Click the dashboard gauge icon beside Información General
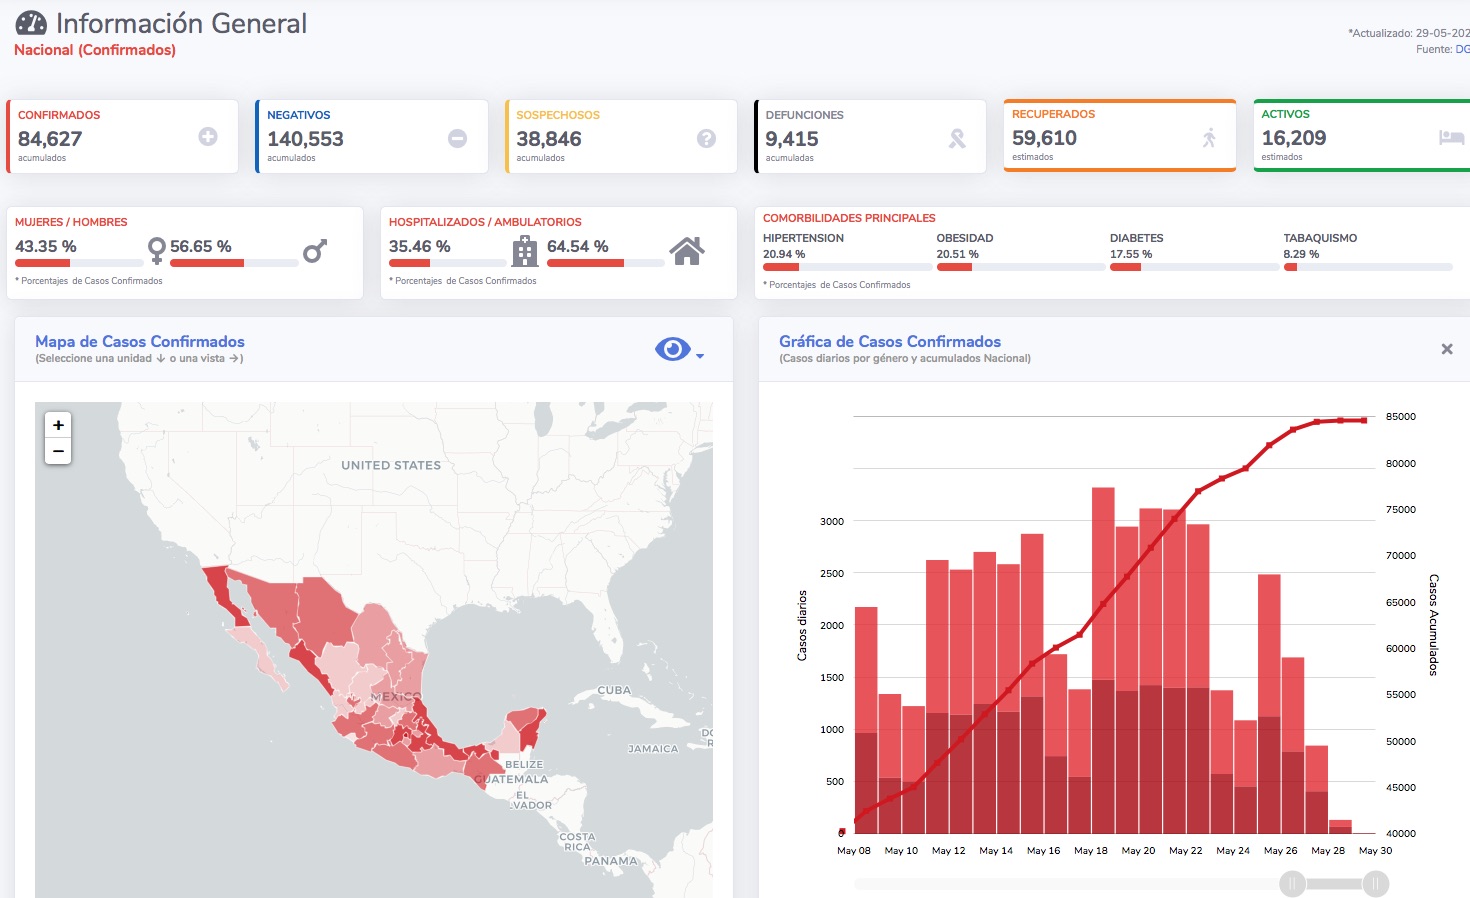The image size is (1470, 898). (x=31, y=23)
